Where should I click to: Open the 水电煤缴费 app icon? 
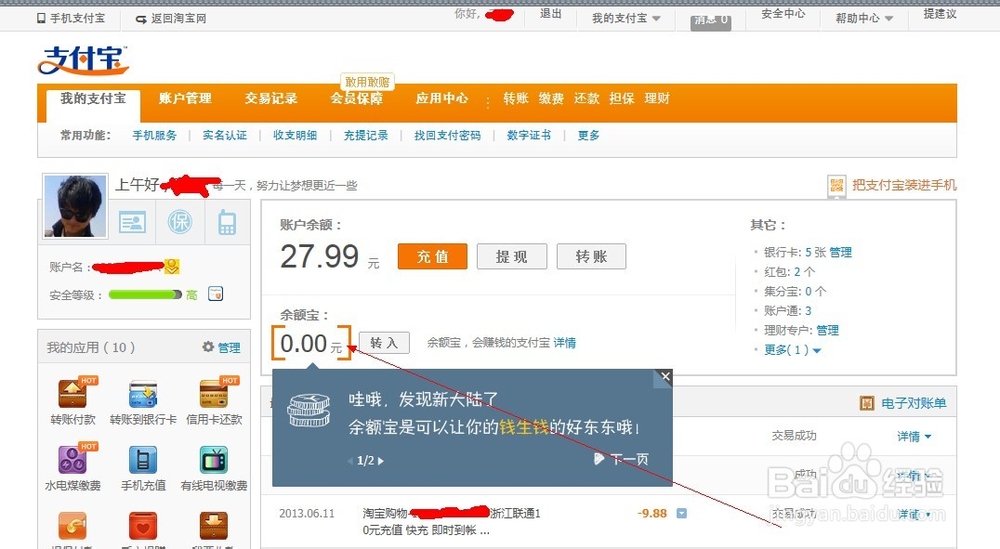click(72, 460)
